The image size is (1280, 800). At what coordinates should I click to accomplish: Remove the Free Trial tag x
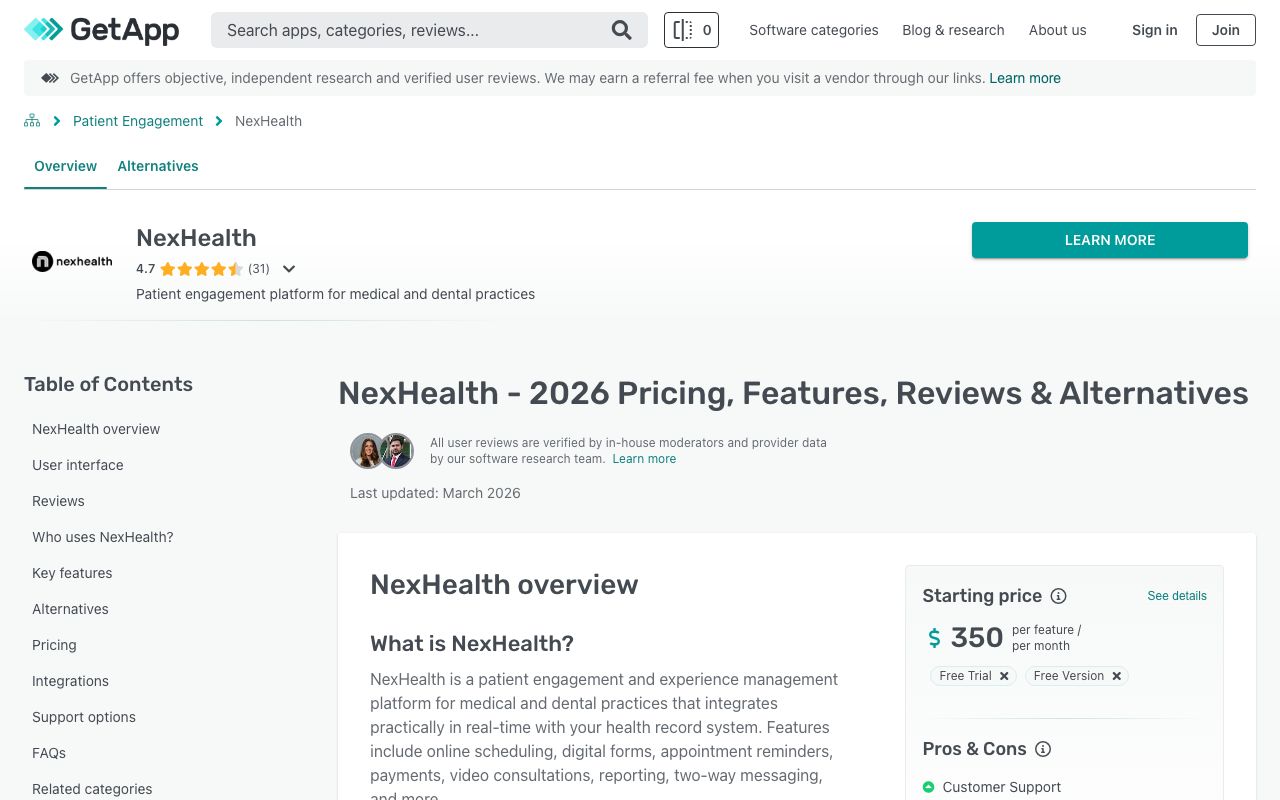point(1005,676)
